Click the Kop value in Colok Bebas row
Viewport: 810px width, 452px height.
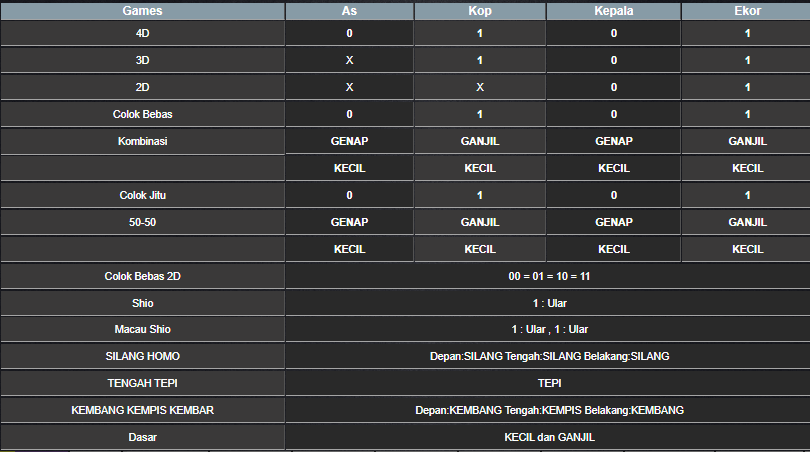[480, 114]
